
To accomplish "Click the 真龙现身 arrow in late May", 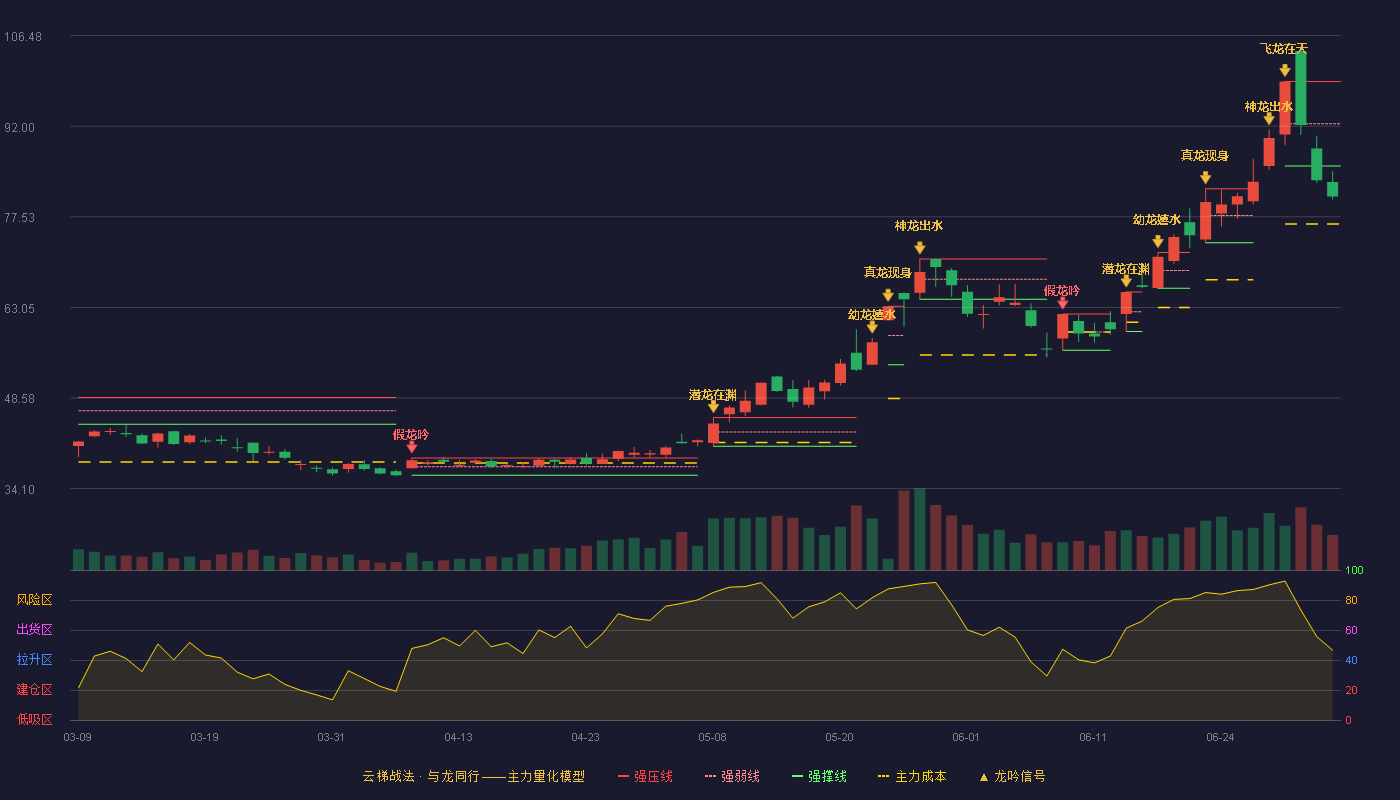I will [x=888, y=295].
